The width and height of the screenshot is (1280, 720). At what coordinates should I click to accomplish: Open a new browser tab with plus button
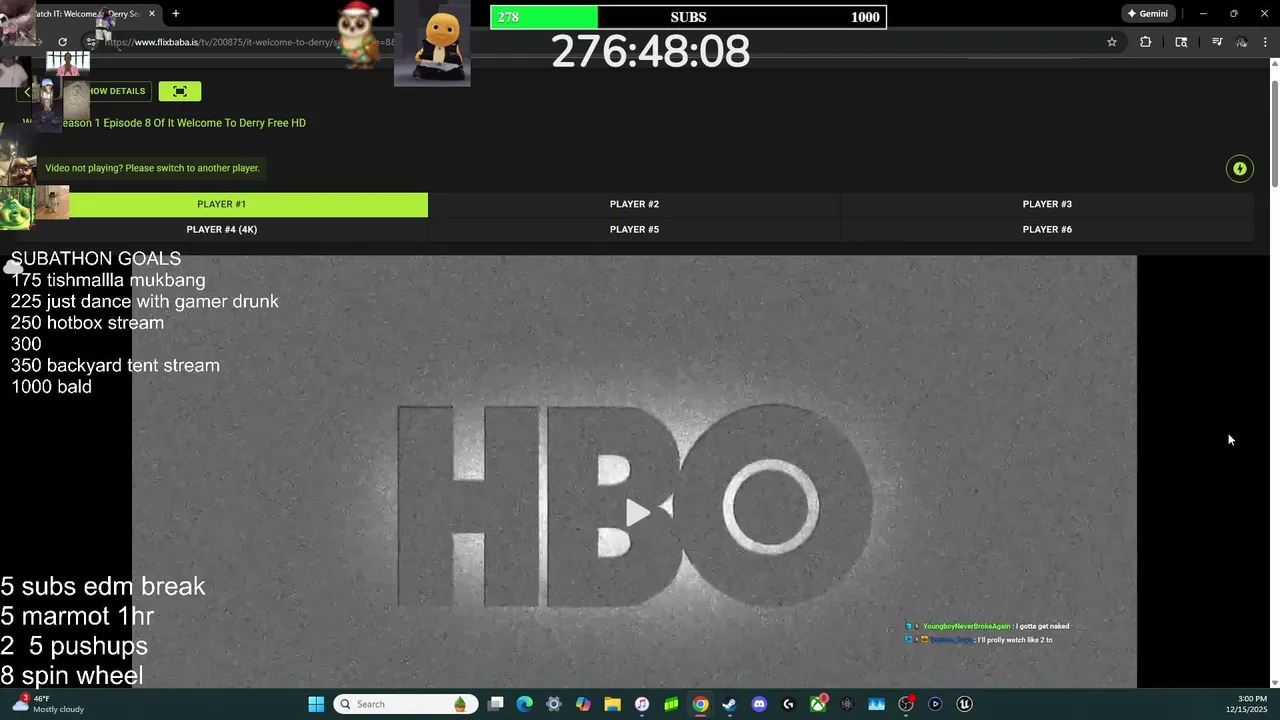click(x=176, y=14)
